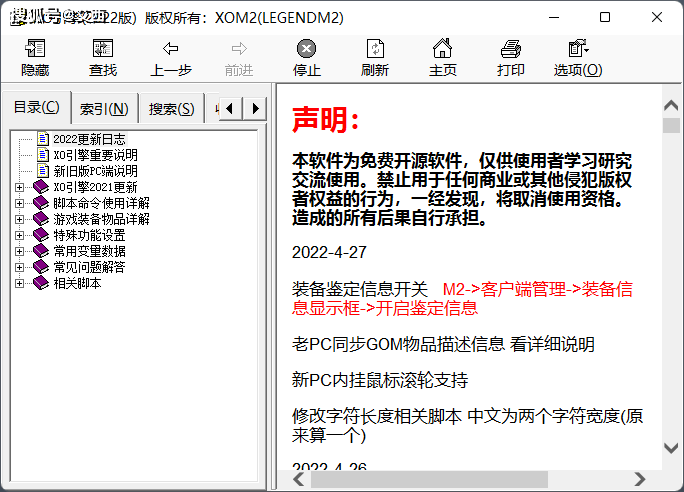Refresh page with 刷新 icon
The image size is (684, 492).
374,58
